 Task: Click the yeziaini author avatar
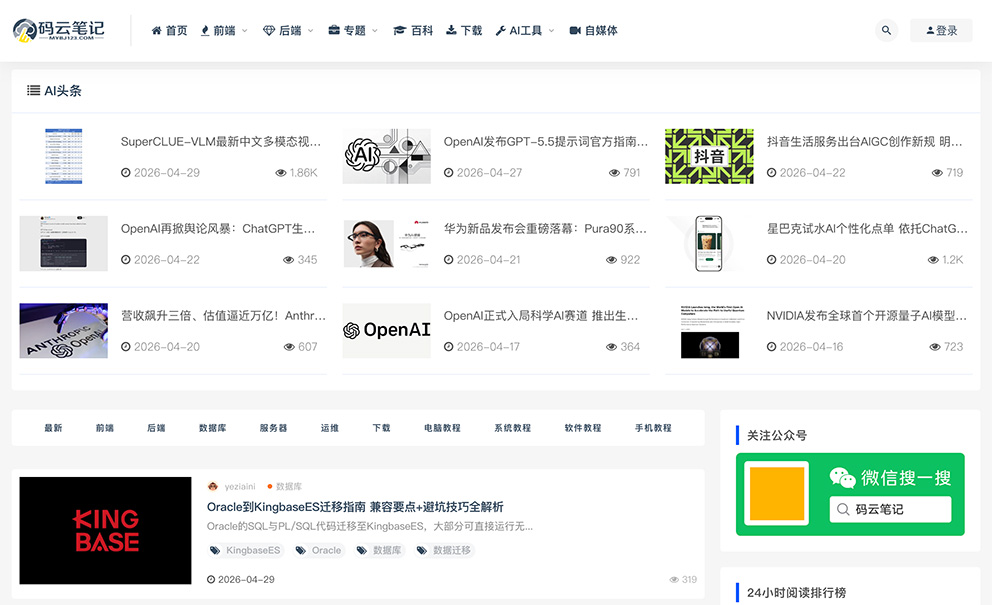click(213, 487)
